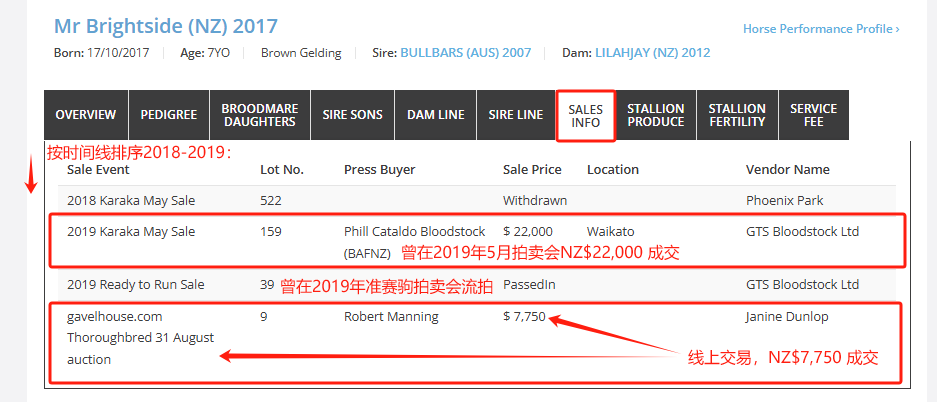Click the Mr Brightside (NZ) 2017 heading
Screen dimensions: 937x402
(166, 26)
